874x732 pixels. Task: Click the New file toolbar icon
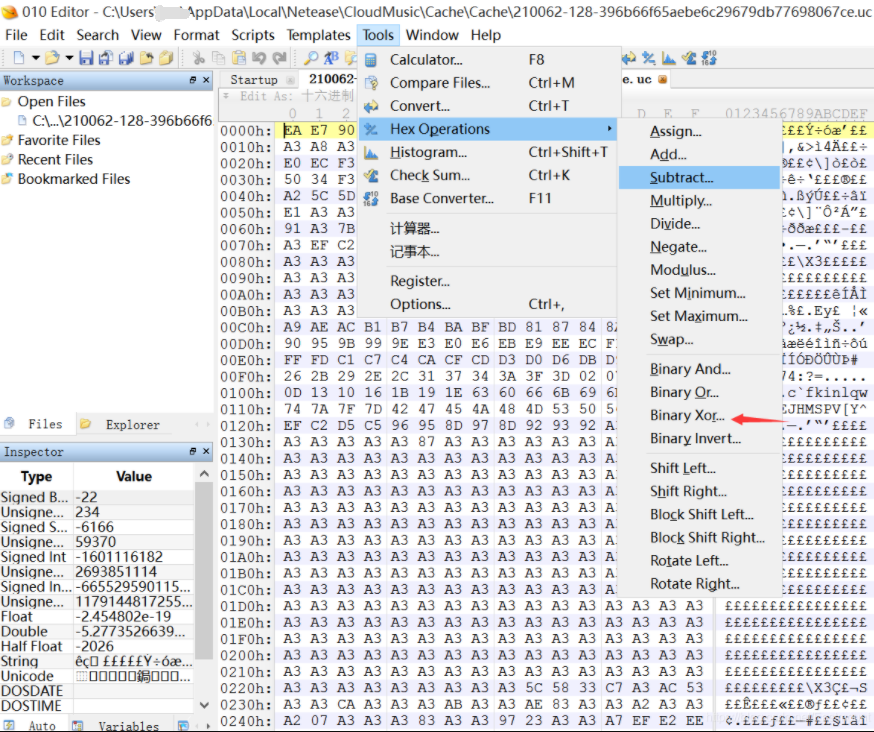point(19,58)
